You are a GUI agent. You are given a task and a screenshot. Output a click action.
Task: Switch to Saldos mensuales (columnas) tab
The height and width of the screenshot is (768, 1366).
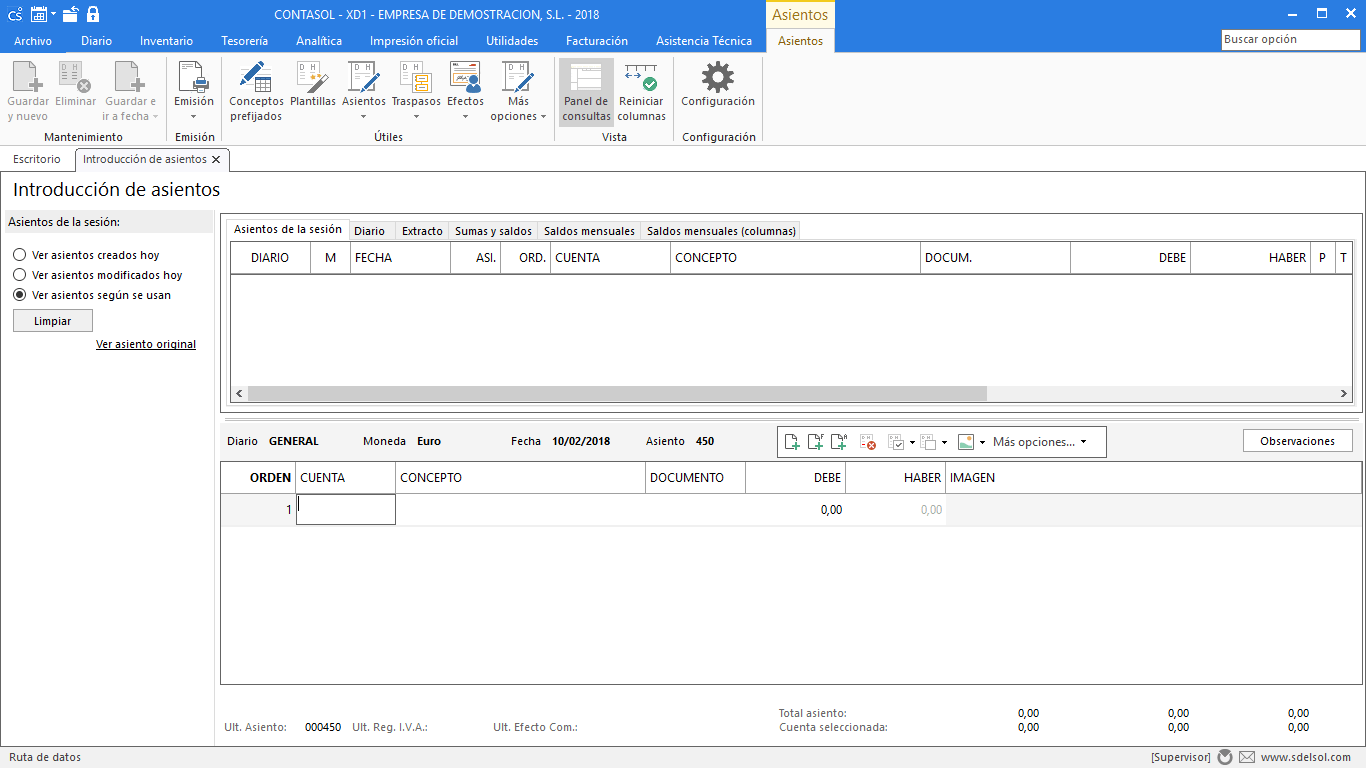point(721,231)
